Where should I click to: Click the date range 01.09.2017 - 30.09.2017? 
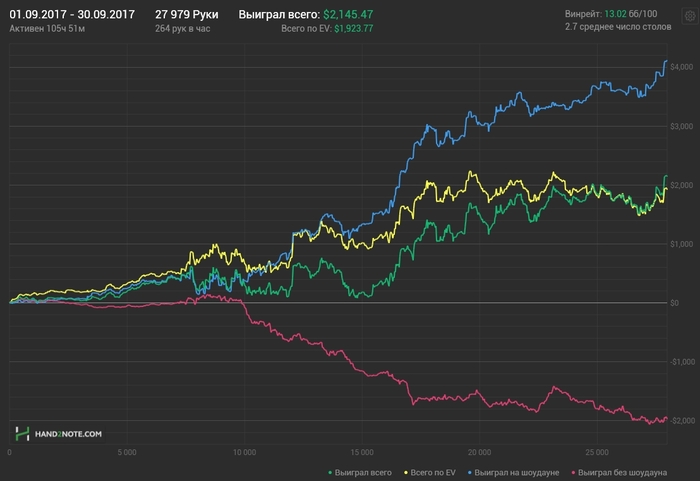pos(72,16)
